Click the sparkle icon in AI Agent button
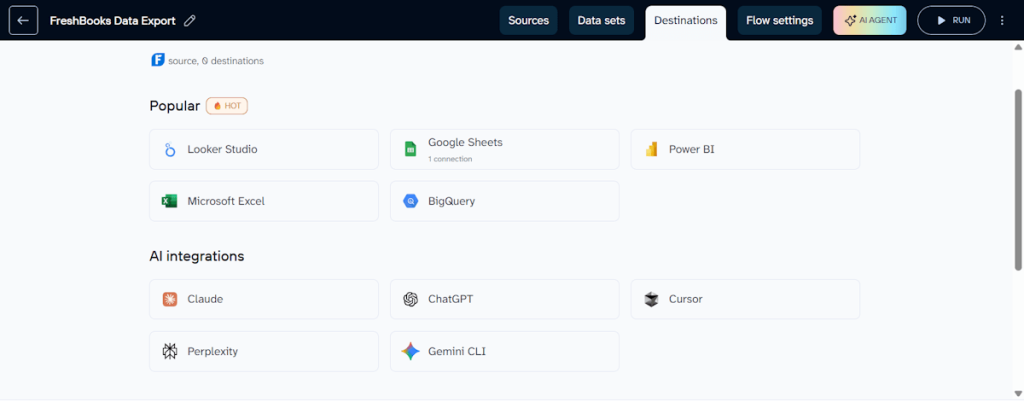 (850, 21)
